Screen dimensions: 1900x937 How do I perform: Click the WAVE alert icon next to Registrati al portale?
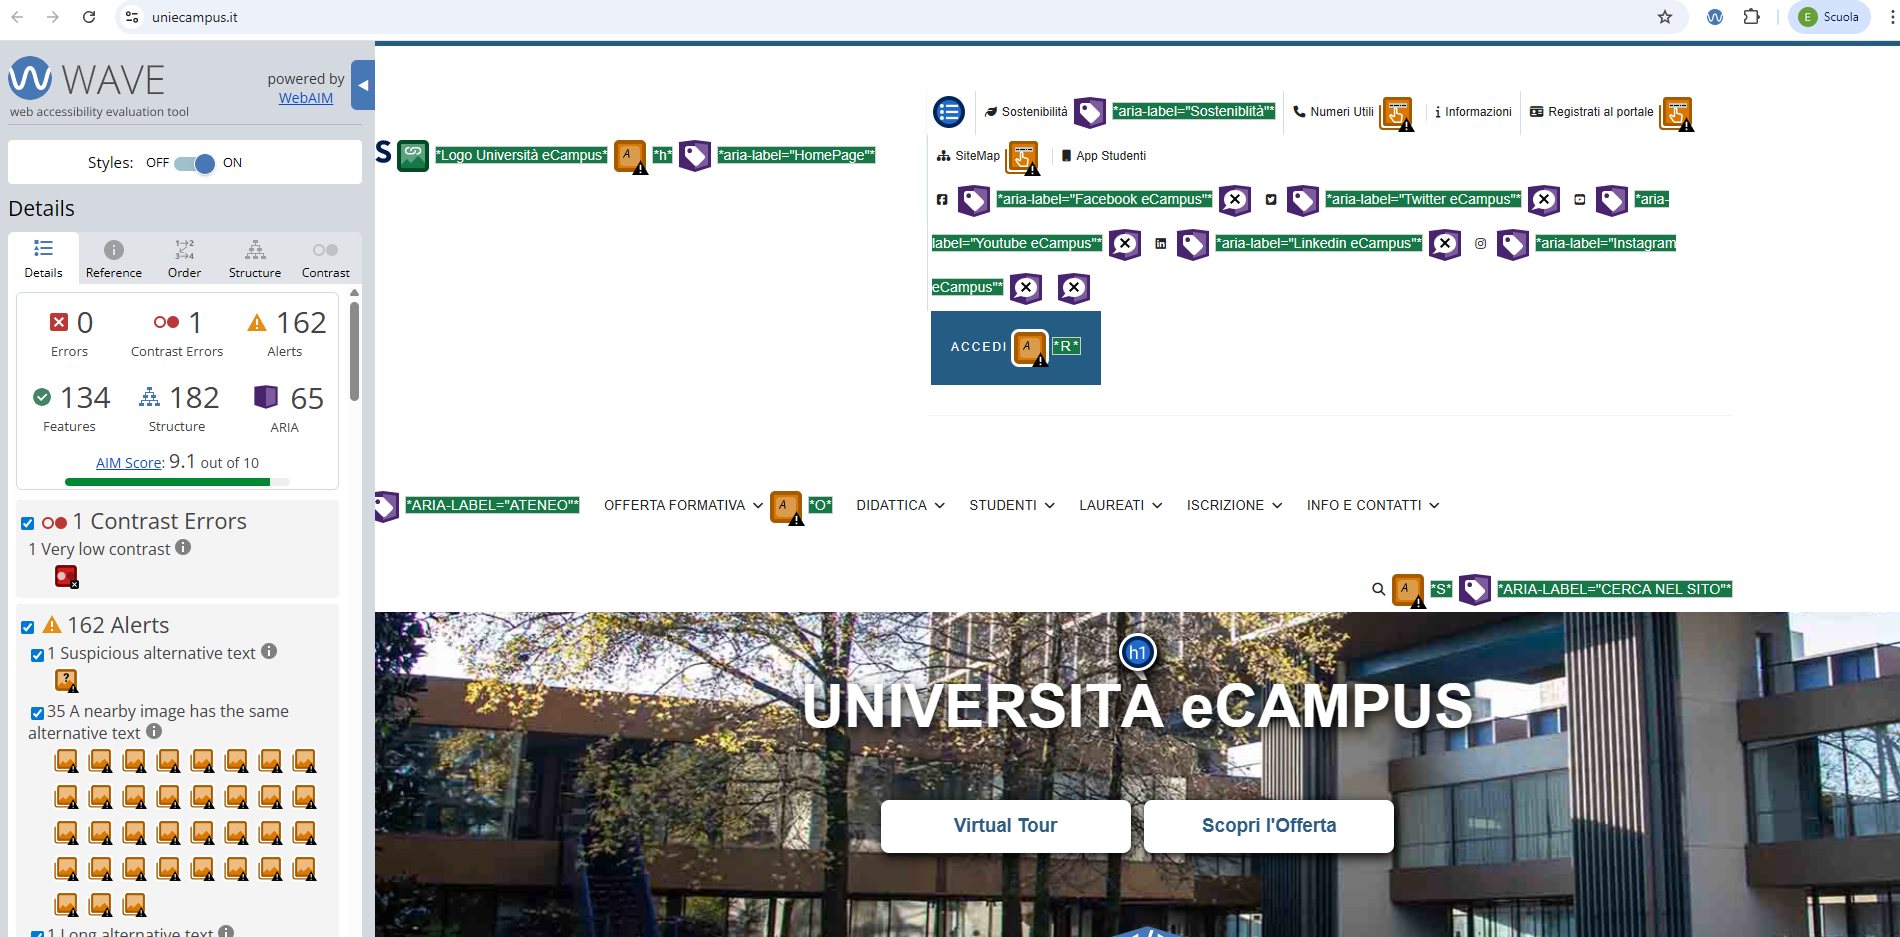(x=1677, y=114)
